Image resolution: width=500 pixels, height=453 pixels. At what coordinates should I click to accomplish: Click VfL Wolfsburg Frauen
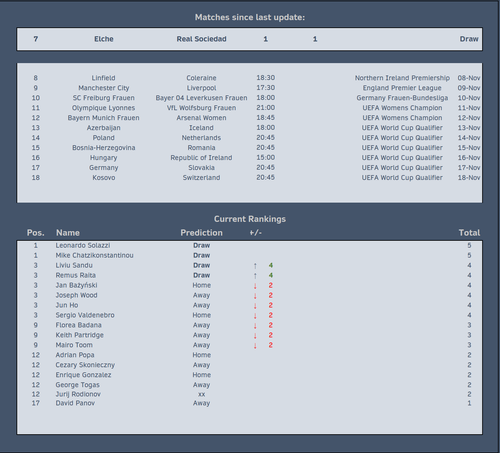[x=201, y=108]
